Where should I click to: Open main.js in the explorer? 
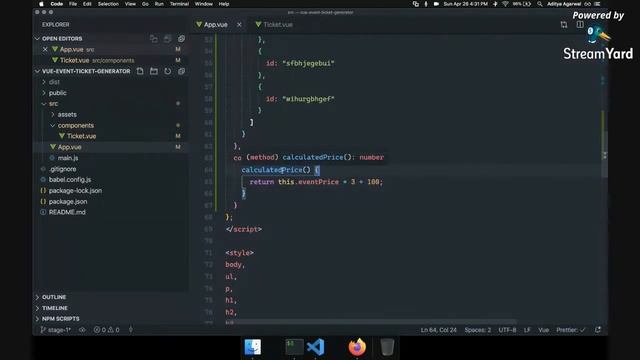point(68,158)
